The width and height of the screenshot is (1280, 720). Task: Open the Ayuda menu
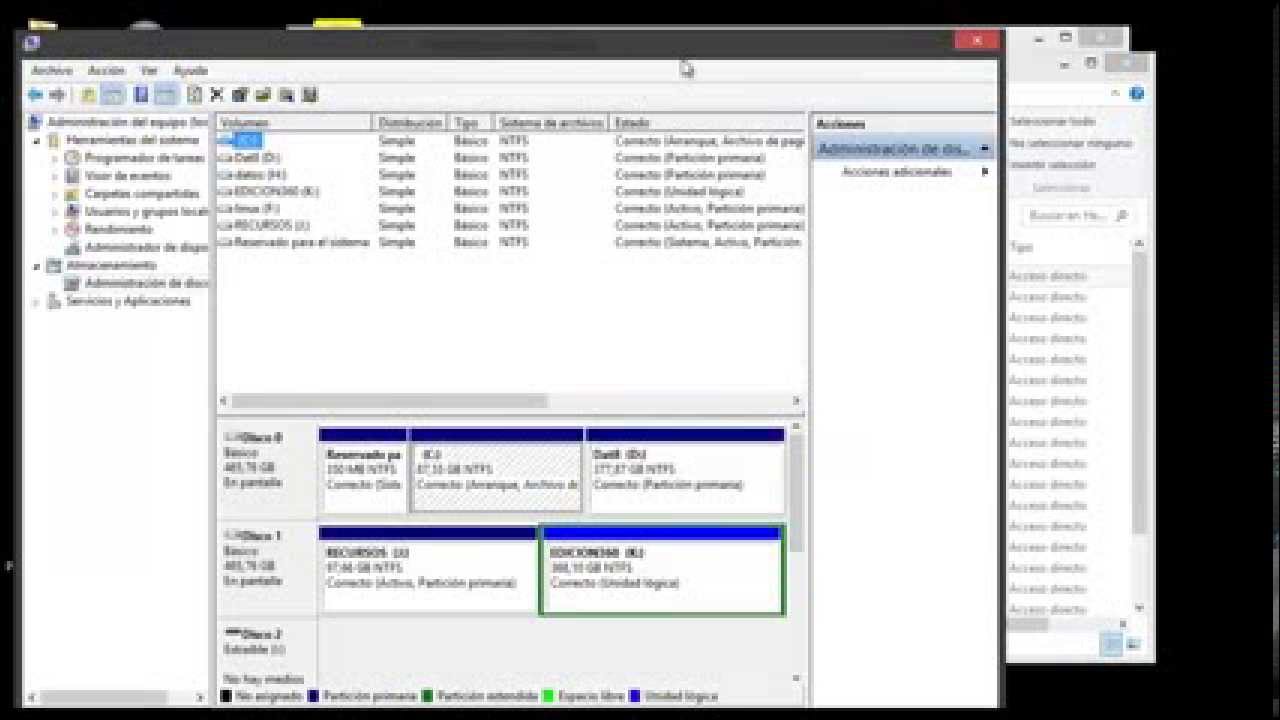tap(190, 71)
